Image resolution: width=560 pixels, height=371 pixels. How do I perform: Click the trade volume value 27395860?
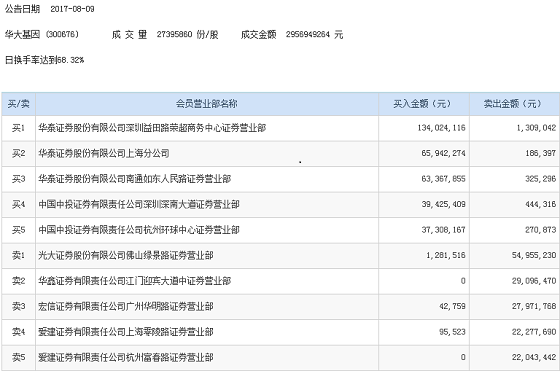(174, 34)
